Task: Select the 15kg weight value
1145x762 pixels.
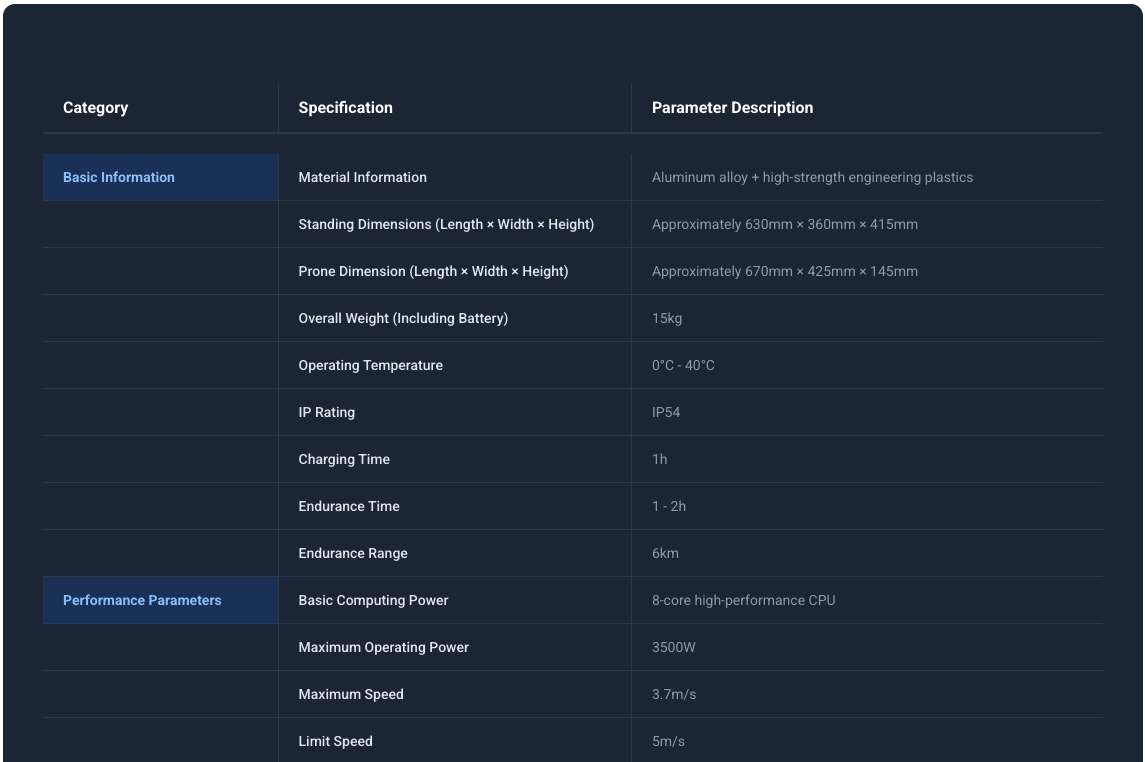Action: (667, 318)
